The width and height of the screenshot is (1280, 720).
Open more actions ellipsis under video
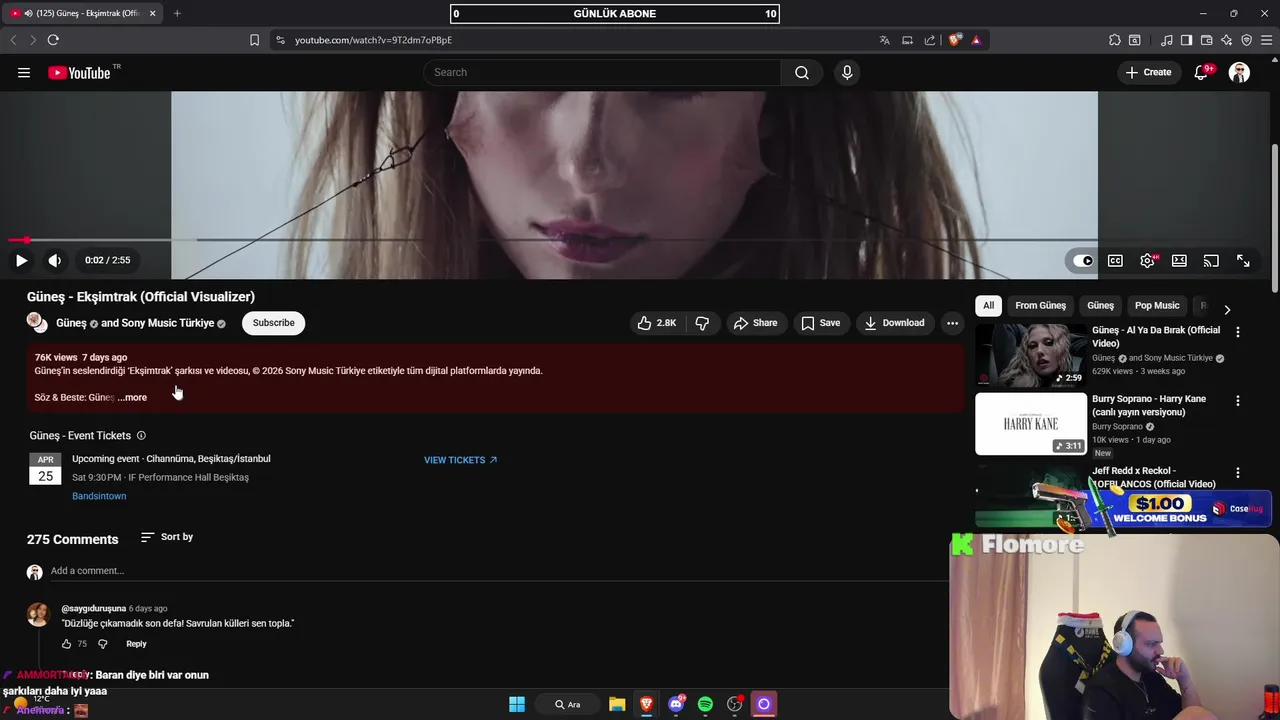tap(952, 323)
